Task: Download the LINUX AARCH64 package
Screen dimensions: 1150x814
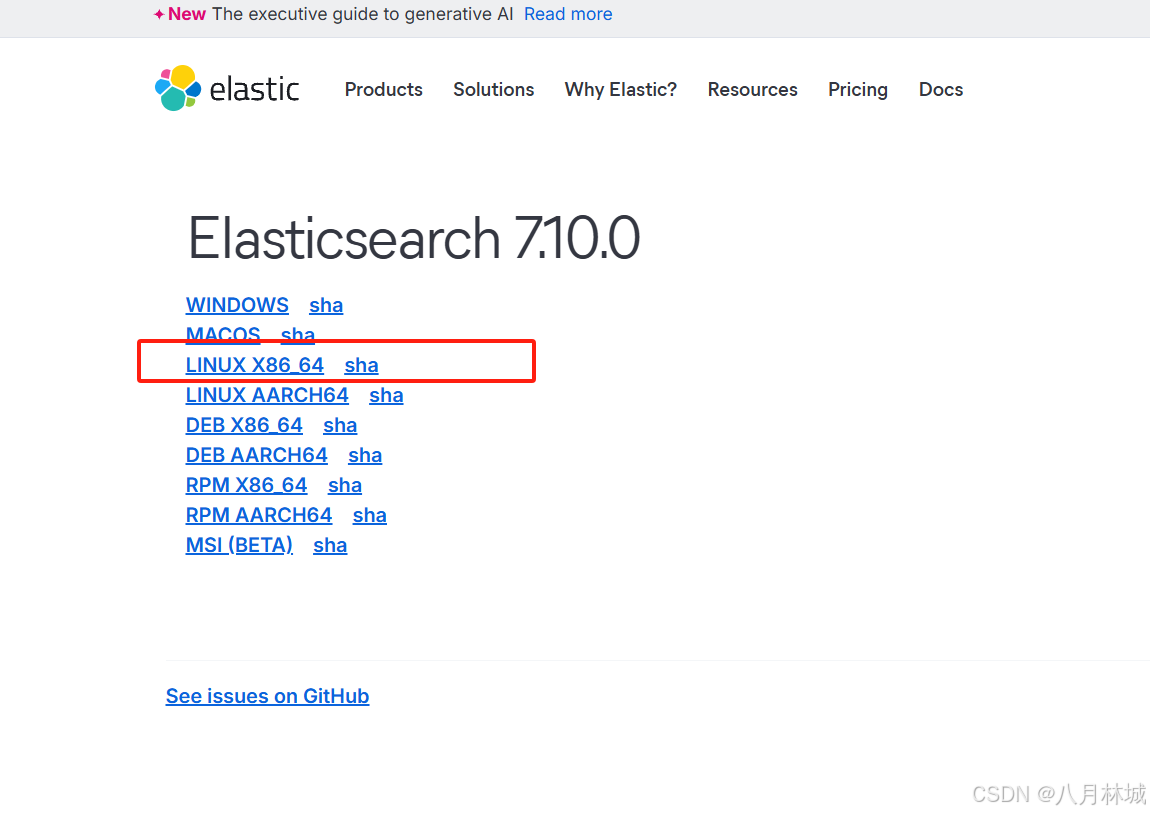Action: click(x=267, y=395)
